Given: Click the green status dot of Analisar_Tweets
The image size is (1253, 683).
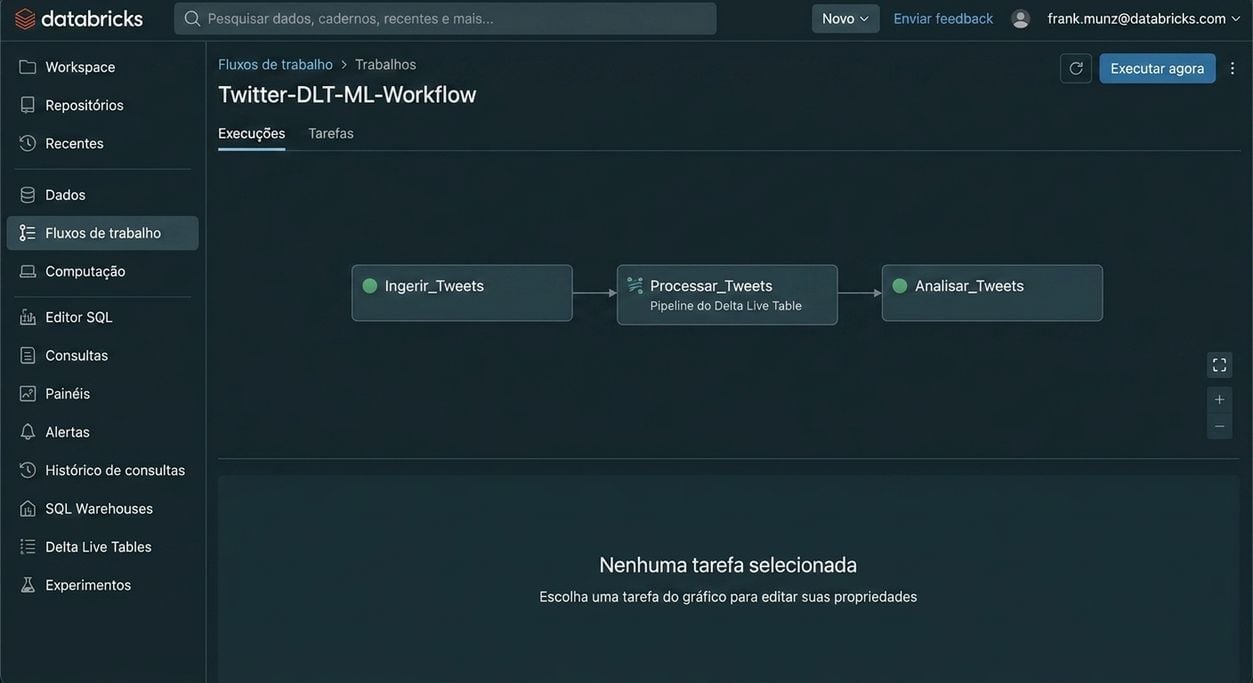Looking at the screenshot, I should click(900, 286).
